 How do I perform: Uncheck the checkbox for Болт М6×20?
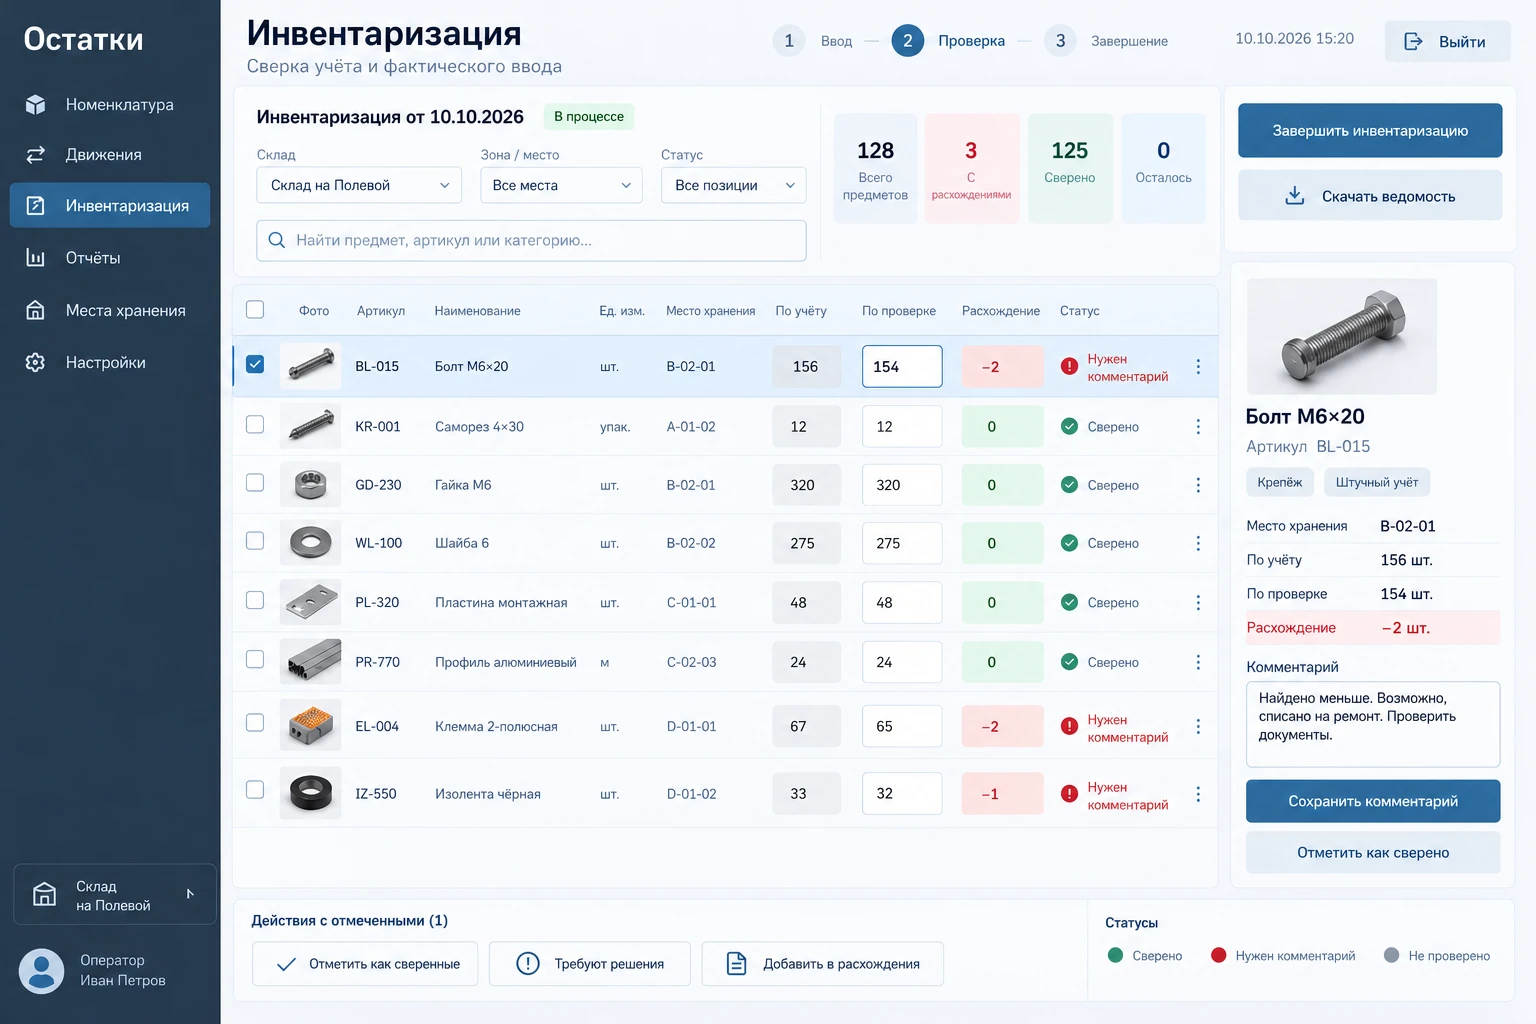[255, 364]
